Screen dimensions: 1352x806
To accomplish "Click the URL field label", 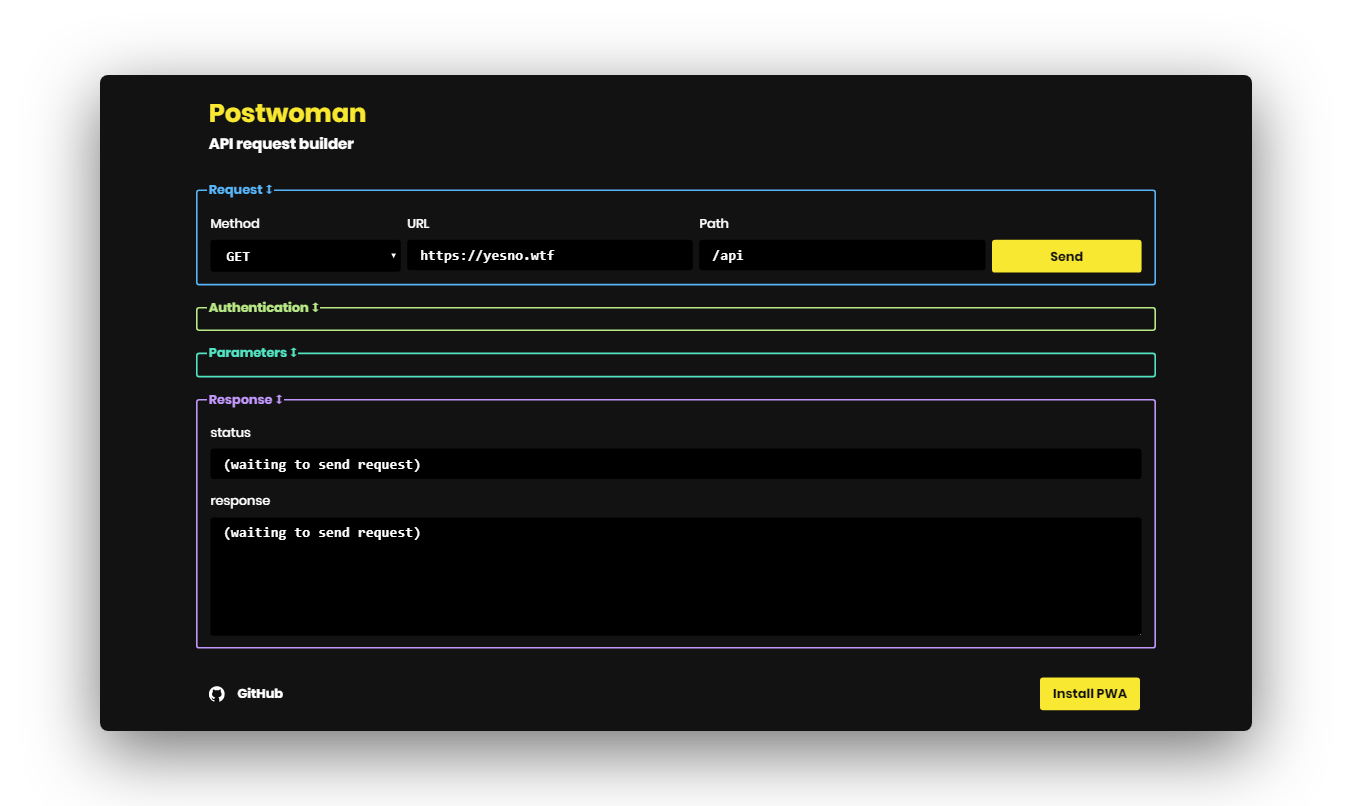I will point(418,224).
